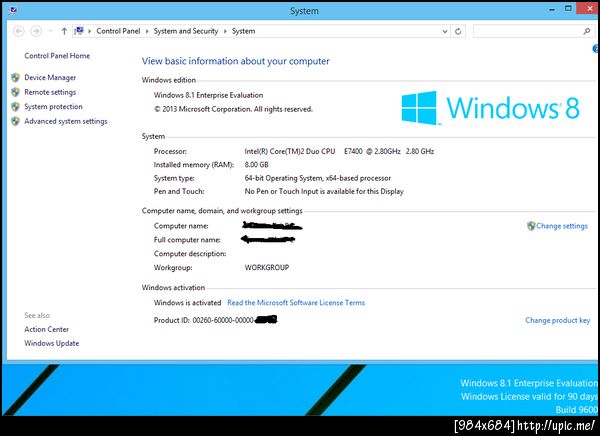Read the Microsoft Software License Terms
The width and height of the screenshot is (600, 436).
(x=296, y=303)
